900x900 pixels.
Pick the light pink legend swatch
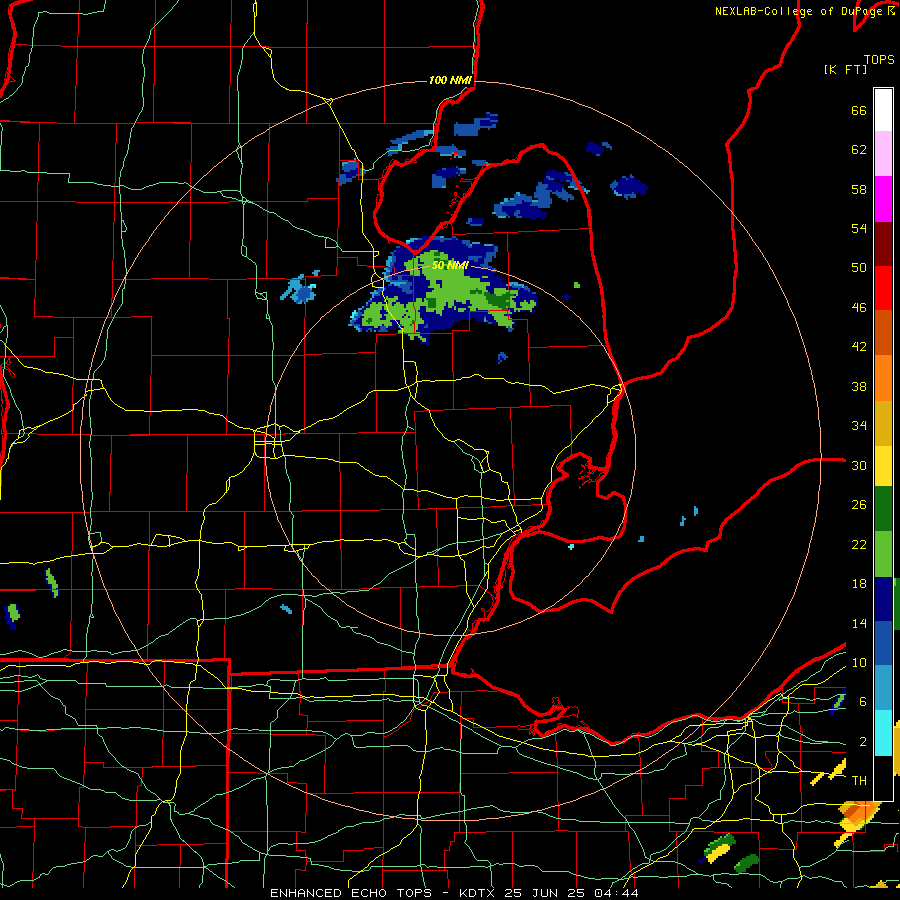pos(883,154)
